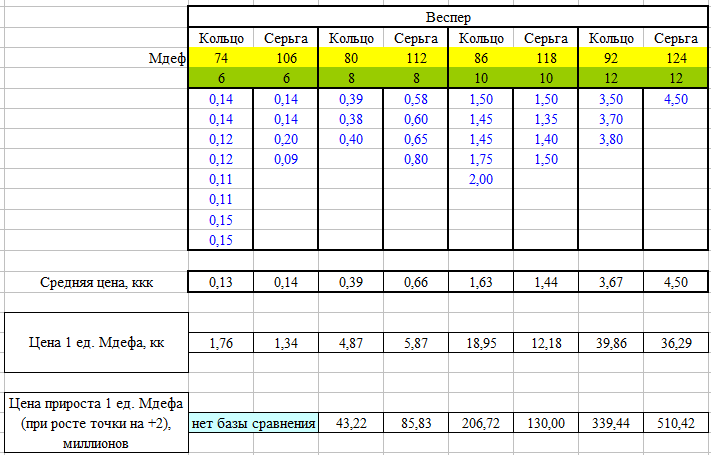Select the yellow cell with value 124
The image size is (711, 455).
tap(675, 59)
